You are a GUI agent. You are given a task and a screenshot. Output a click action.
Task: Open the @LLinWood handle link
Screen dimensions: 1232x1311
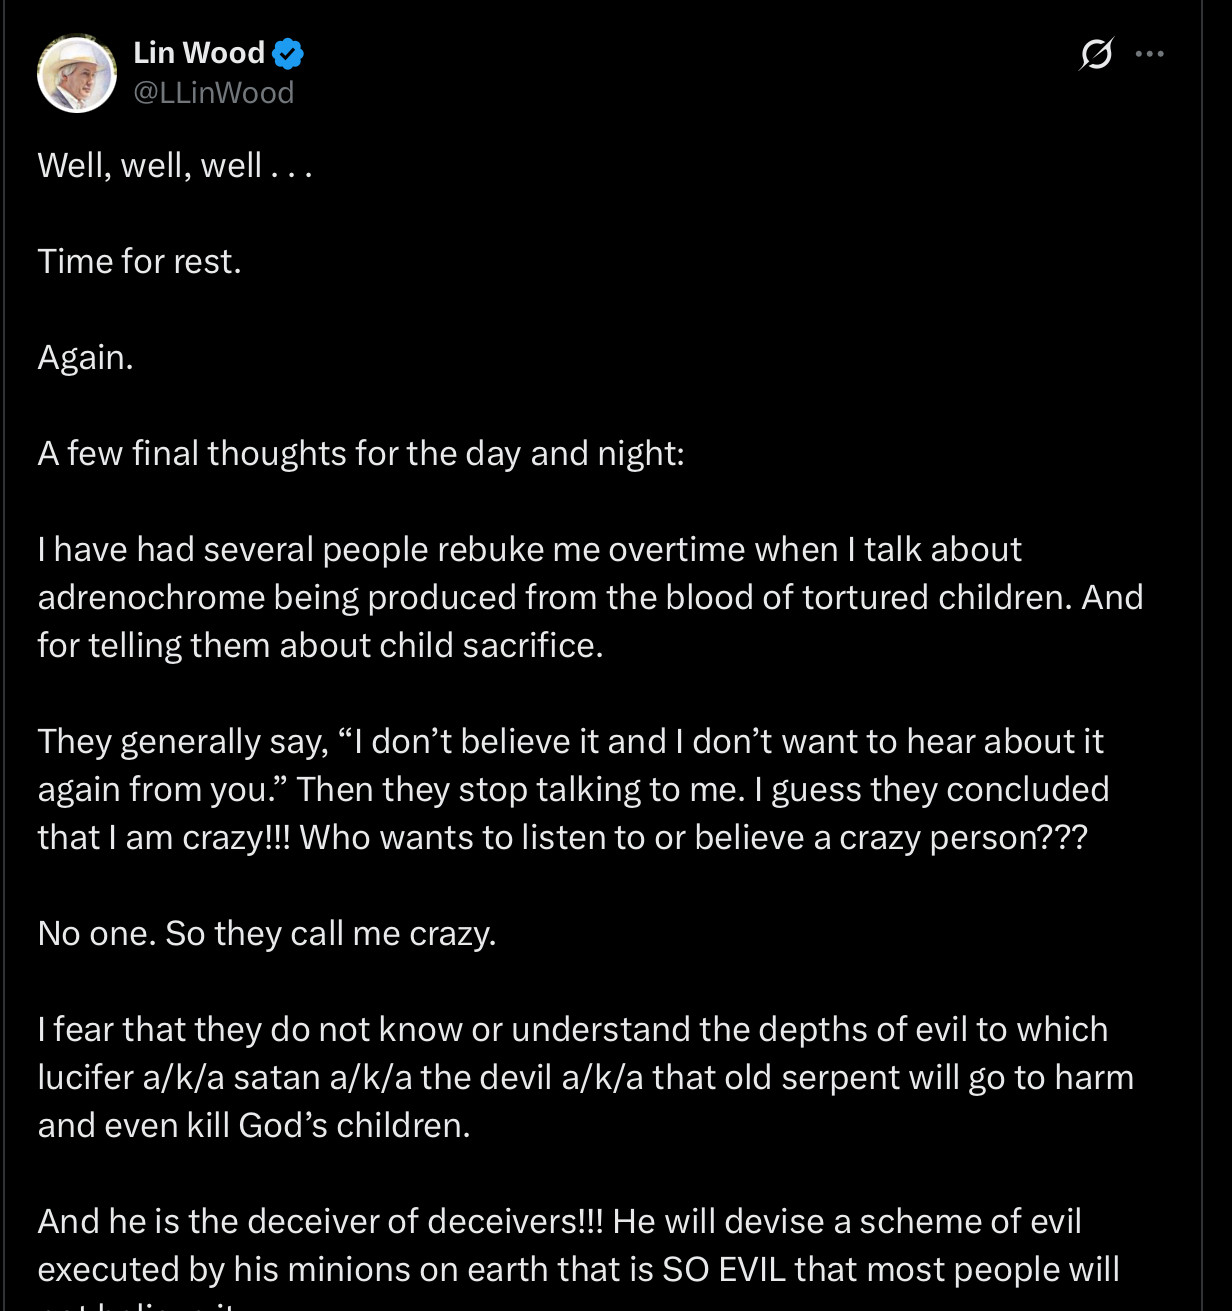coord(214,93)
